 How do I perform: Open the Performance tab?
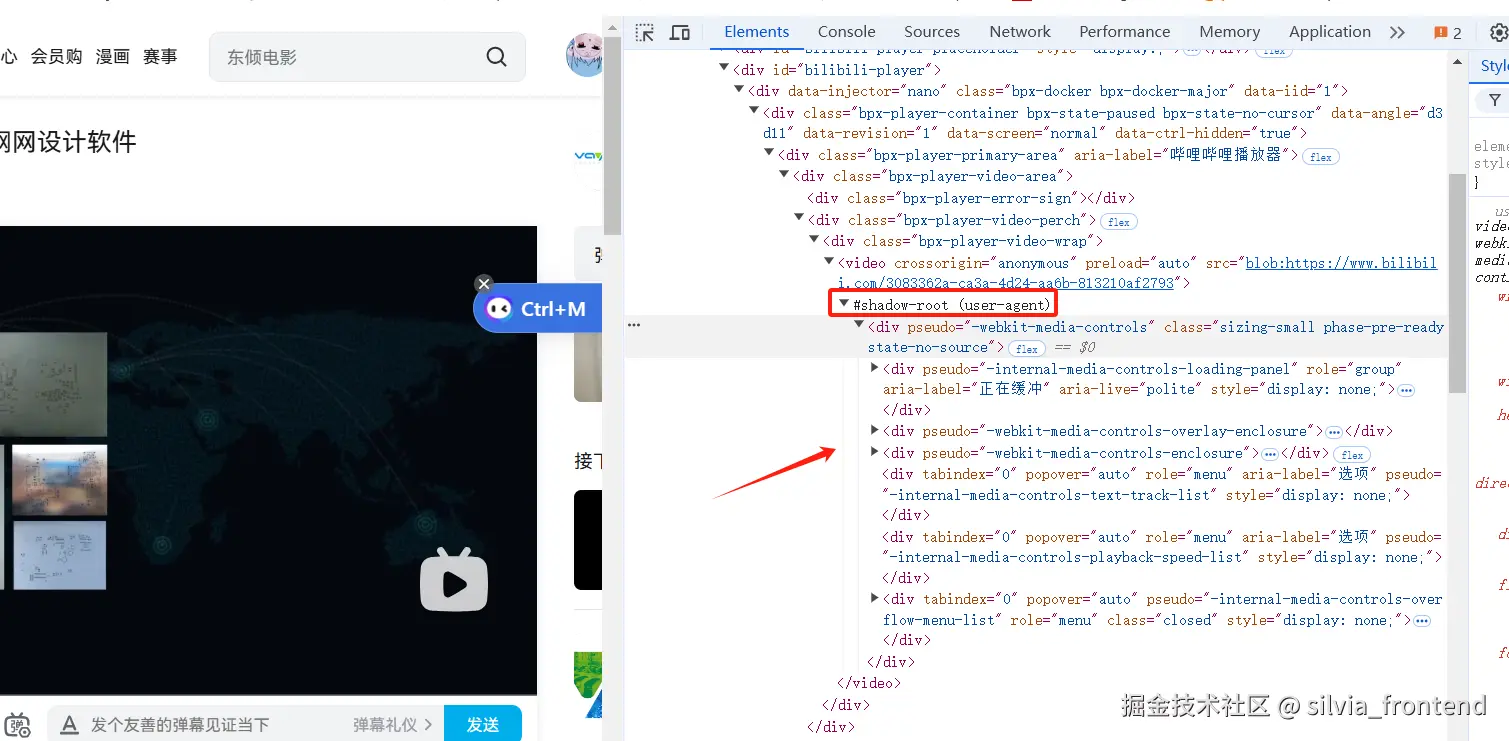[1124, 32]
